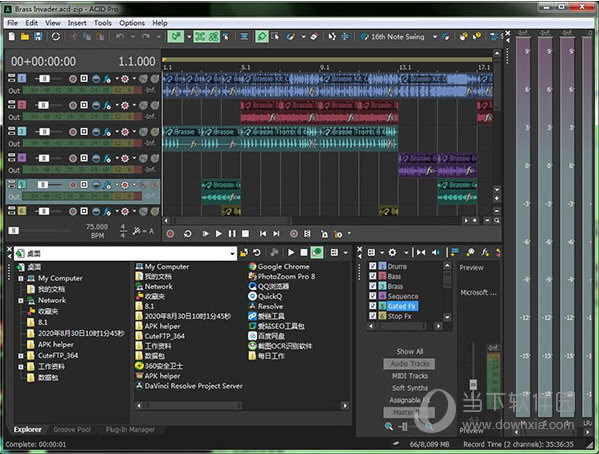Open the Tools menu
Image resolution: width=599 pixels, height=454 pixels.
coord(103,23)
